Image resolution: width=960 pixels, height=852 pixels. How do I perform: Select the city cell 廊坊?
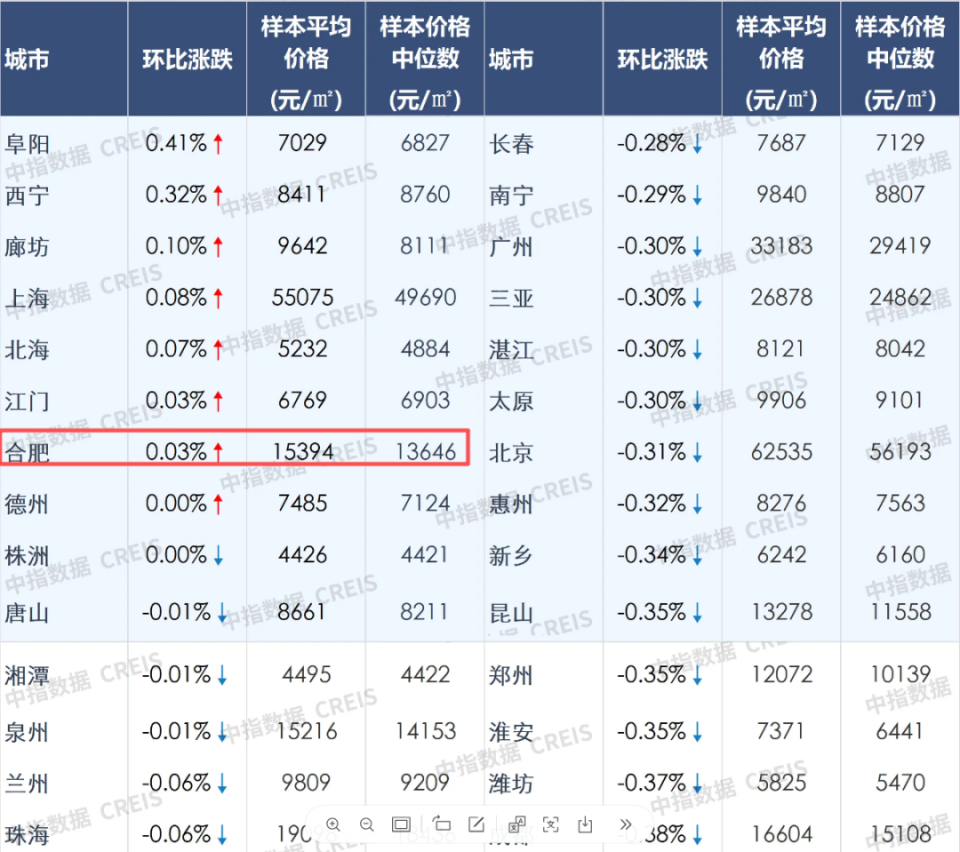(x=27, y=247)
